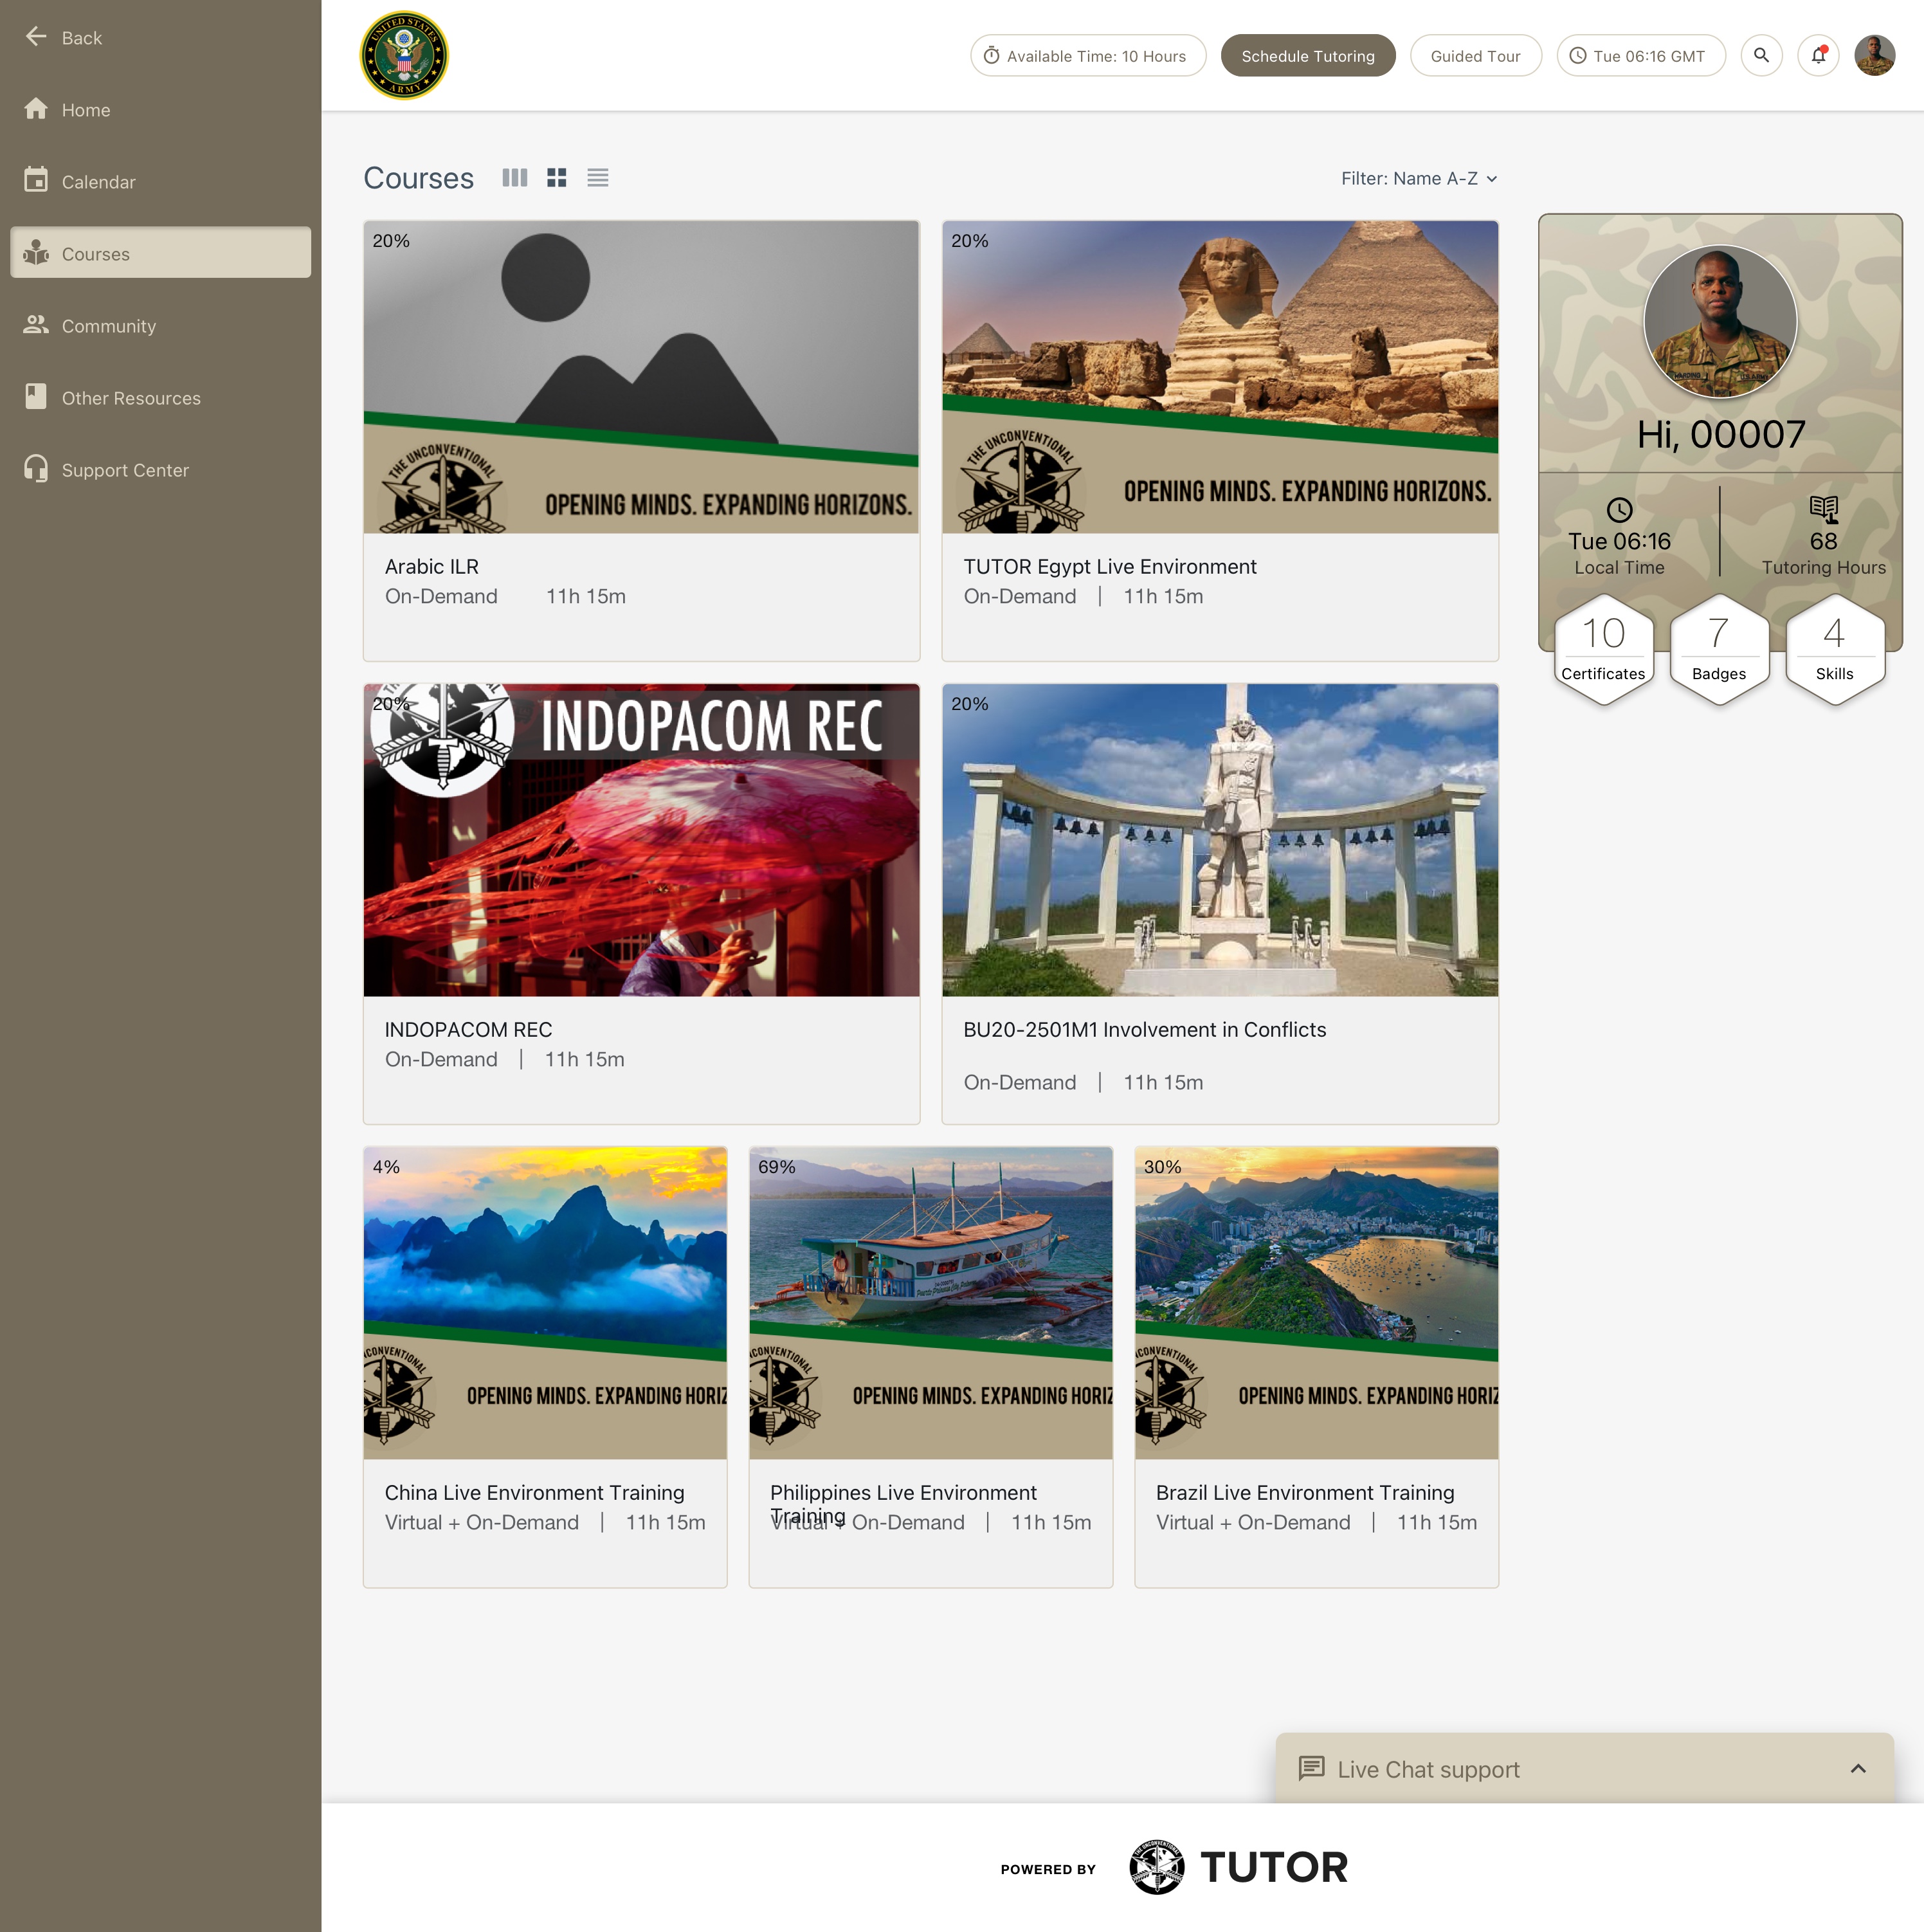Switch to grid view layout

557,178
